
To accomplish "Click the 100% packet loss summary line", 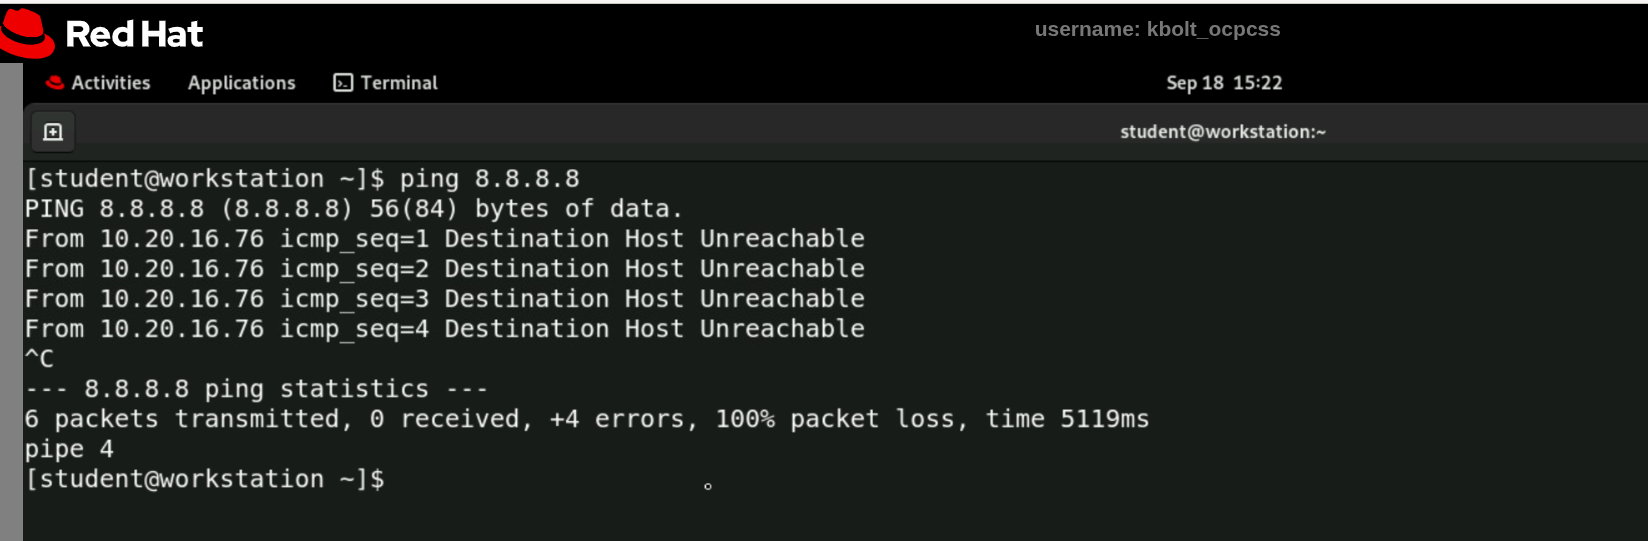I will (x=586, y=419).
